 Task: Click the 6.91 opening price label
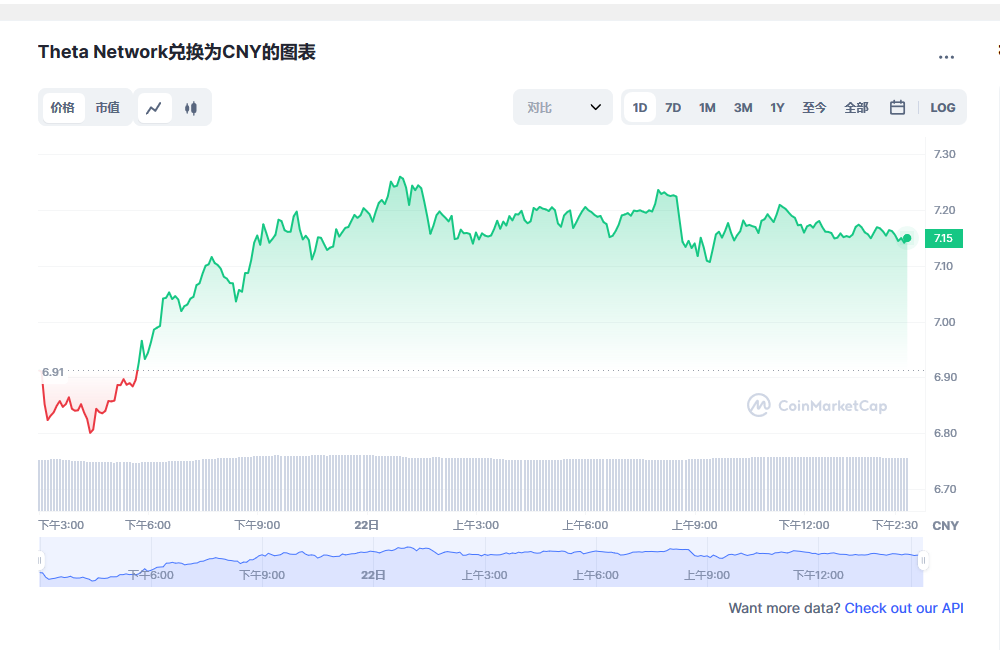53,372
